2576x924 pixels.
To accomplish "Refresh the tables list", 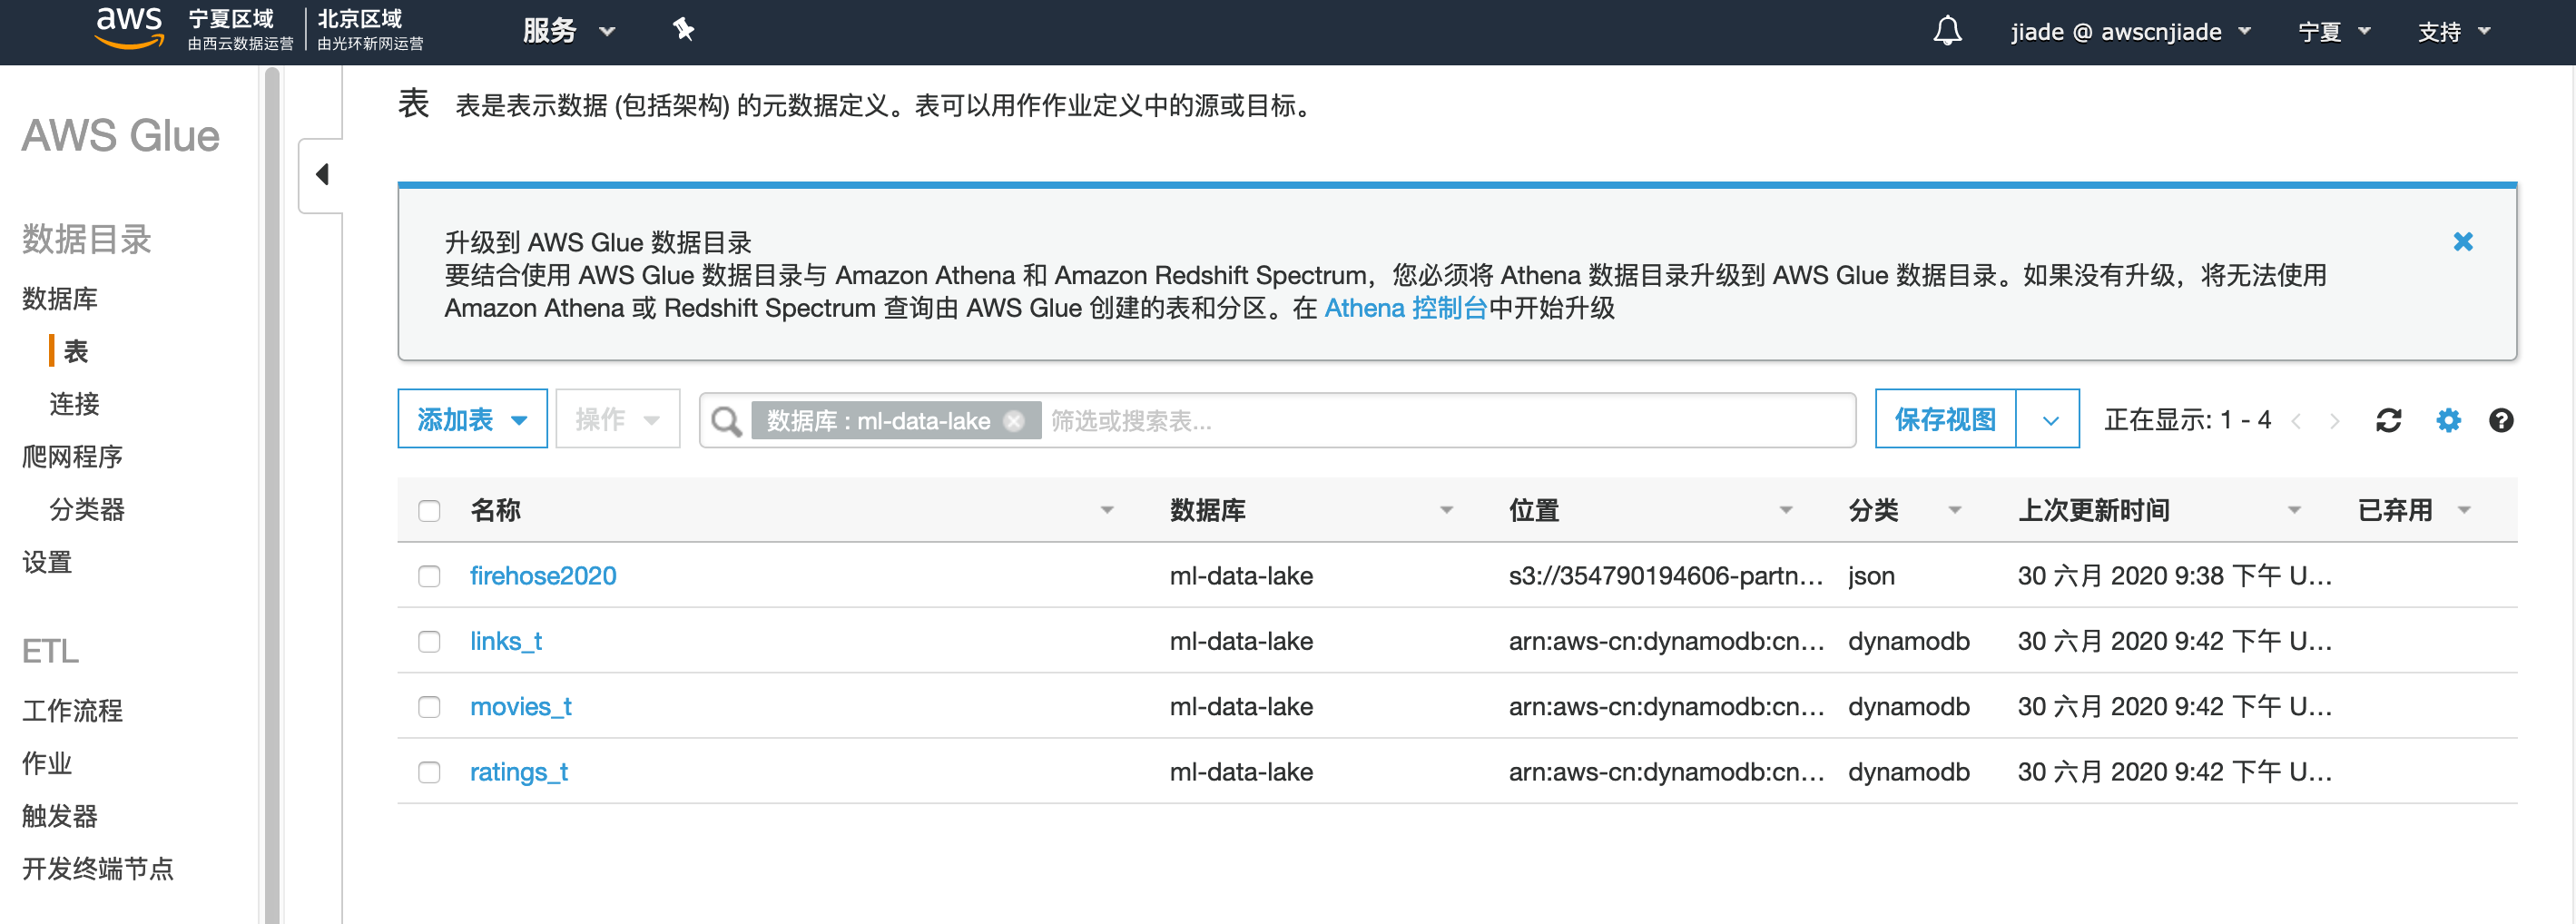I will pos(2388,421).
